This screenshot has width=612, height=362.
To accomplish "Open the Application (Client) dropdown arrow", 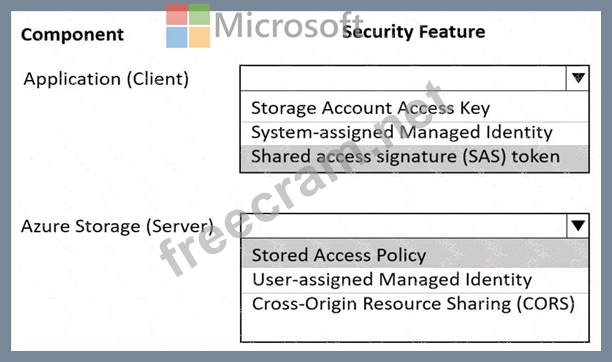I will 578,78.
